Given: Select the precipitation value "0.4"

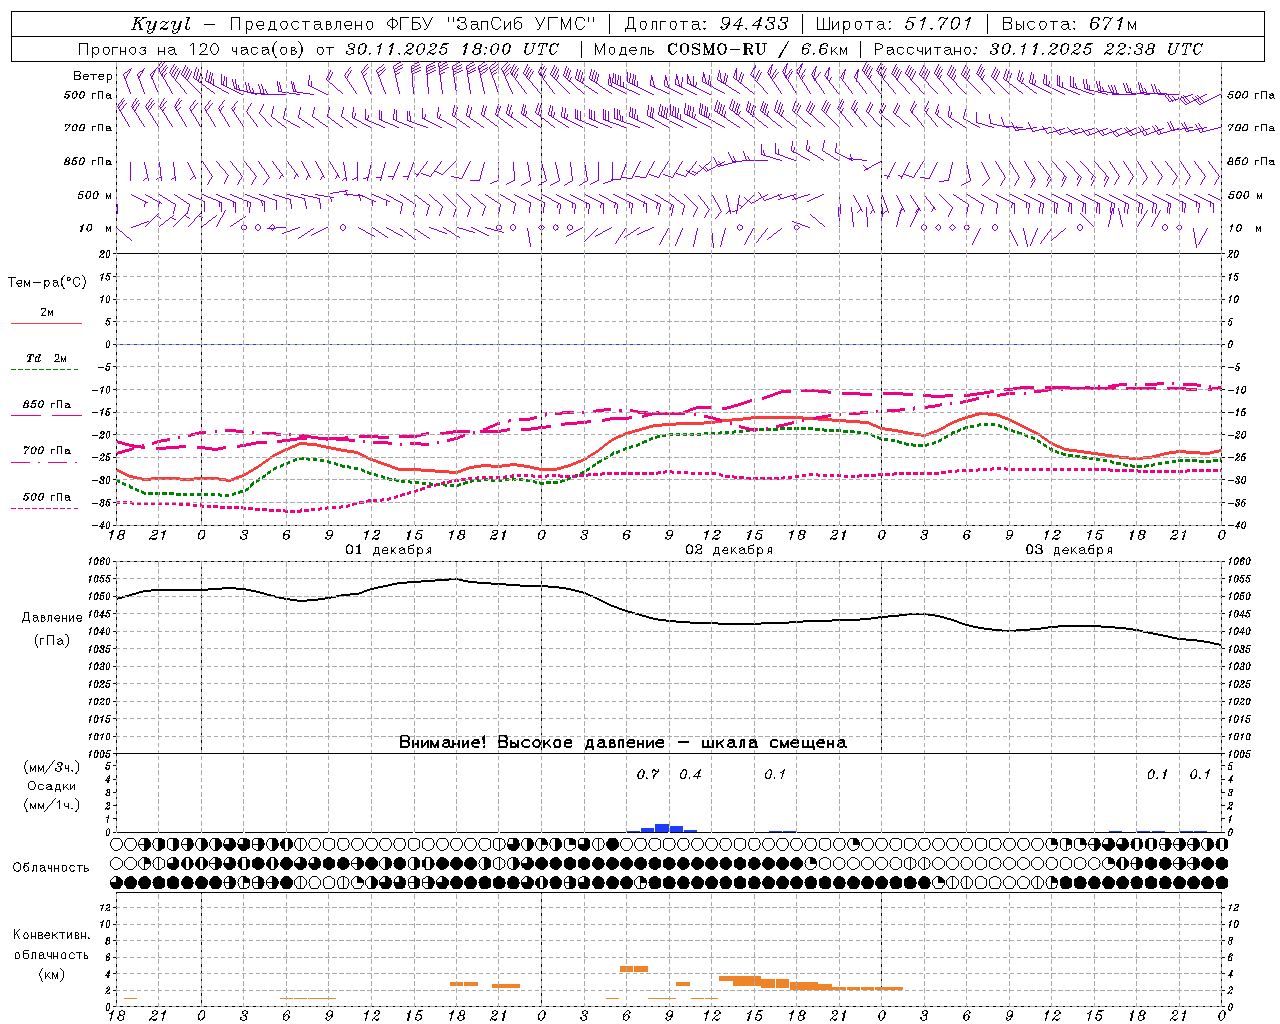Looking at the screenshot, I should coord(690,775).
